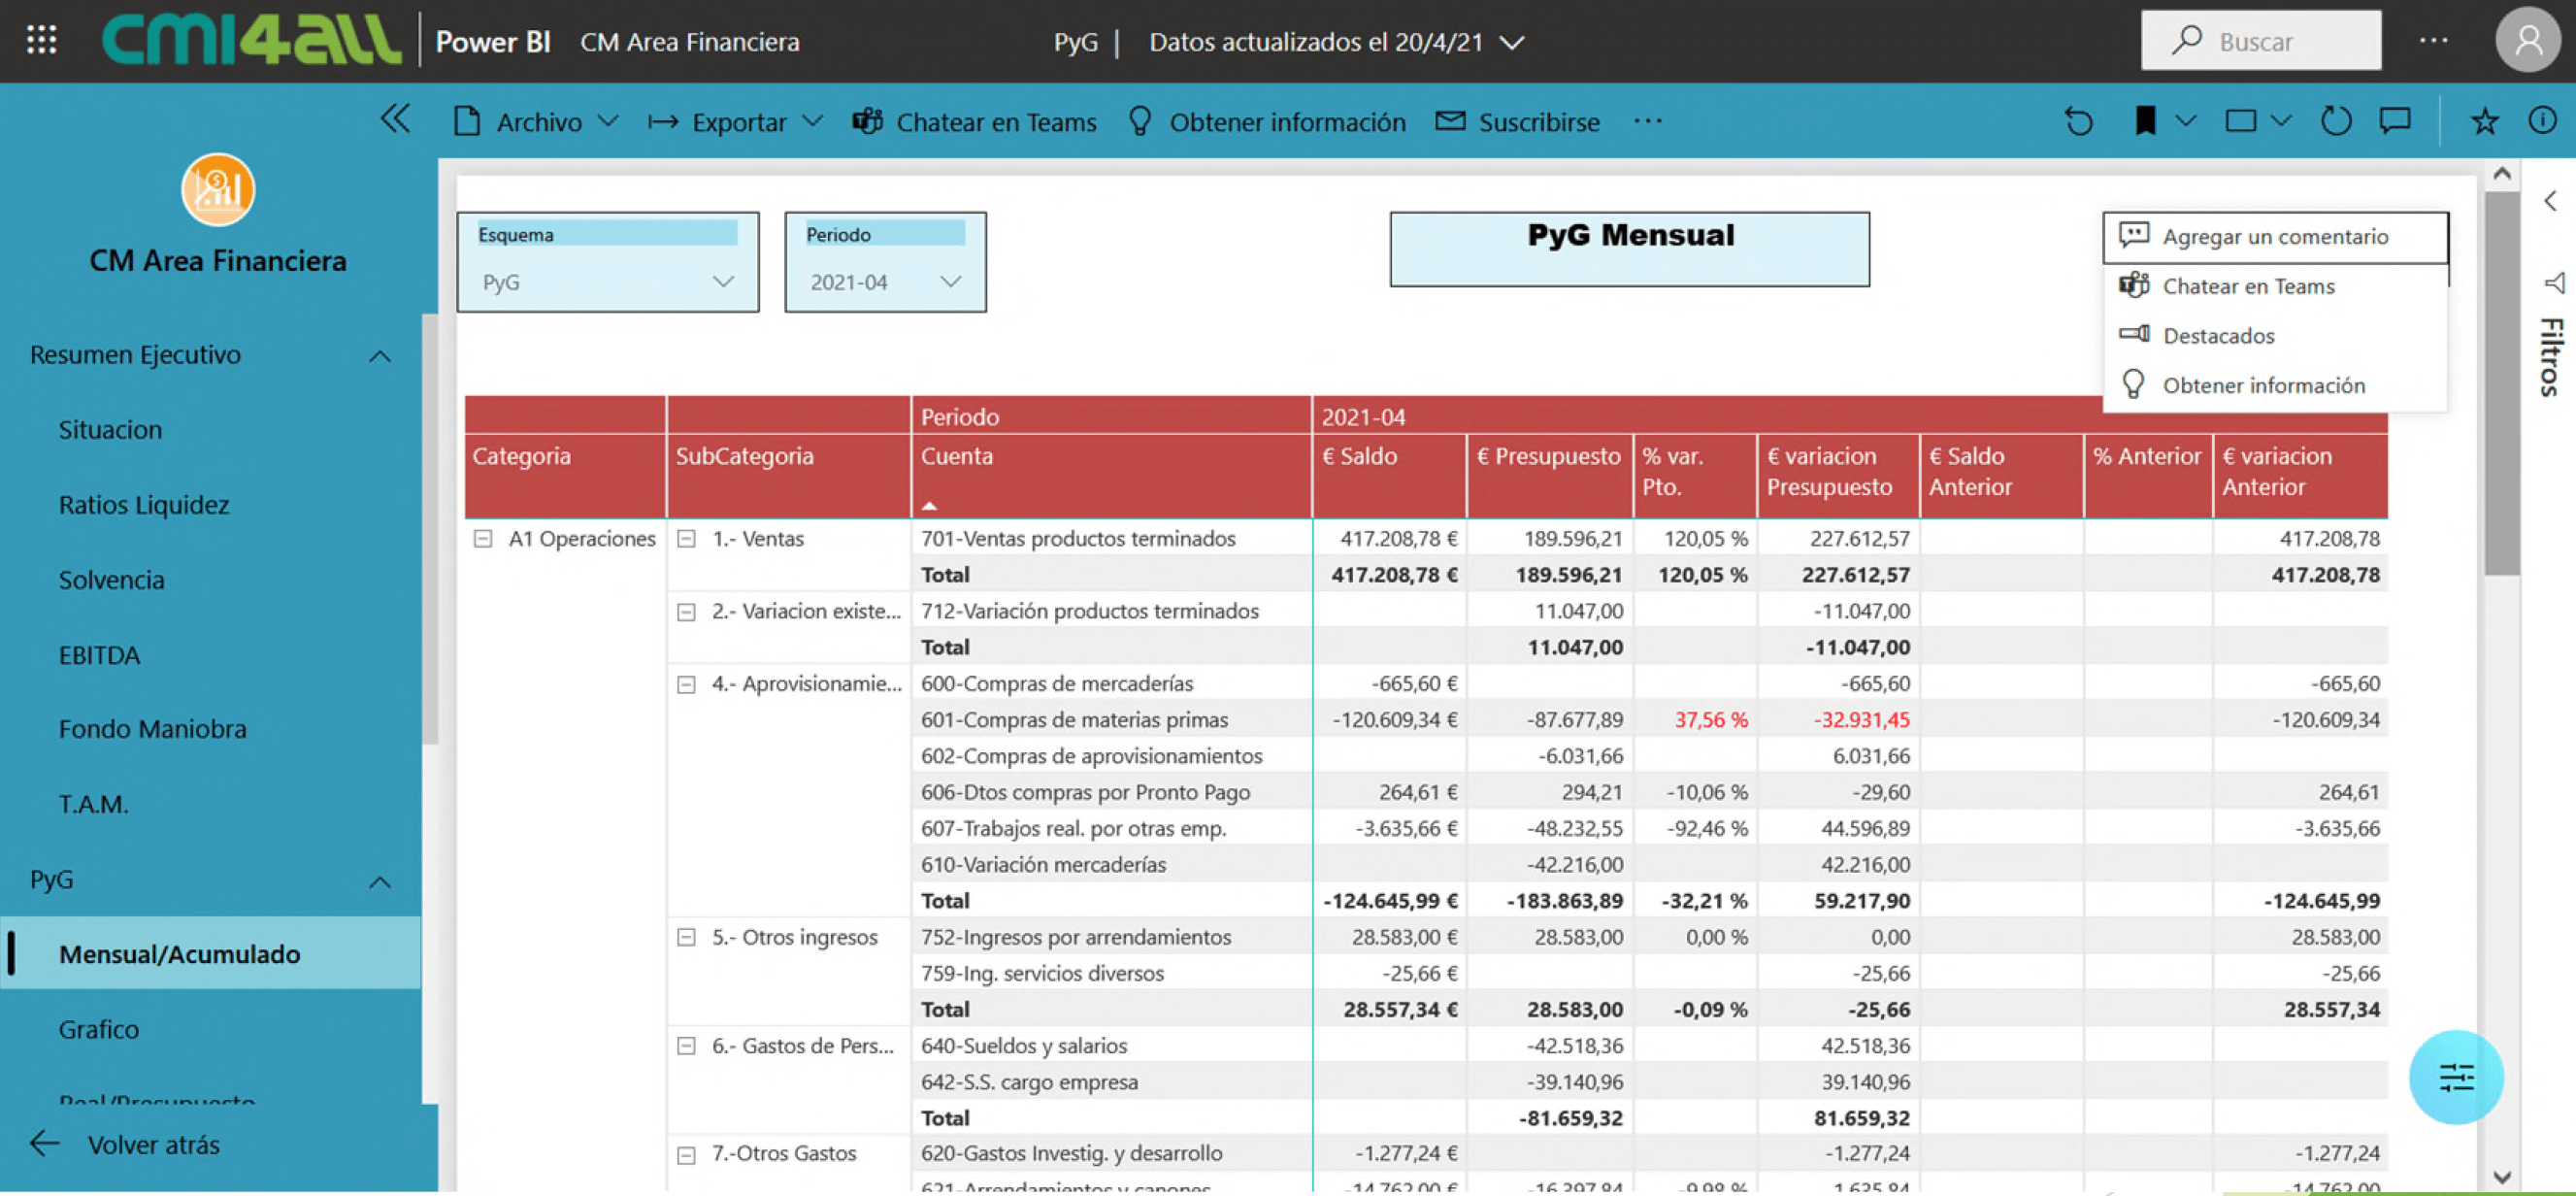Open the Esquema dropdown
This screenshot has height=1196, width=2576.
click(x=724, y=282)
